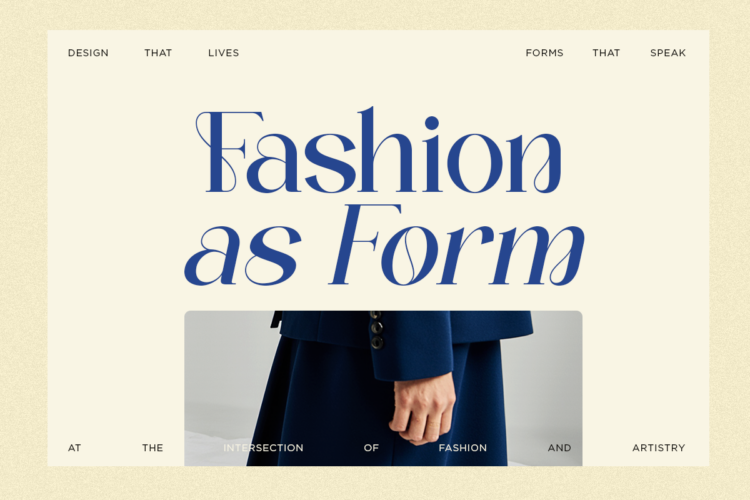Click the ARTISTRY footer text
This screenshot has width=750, height=500.
point(659,448)
